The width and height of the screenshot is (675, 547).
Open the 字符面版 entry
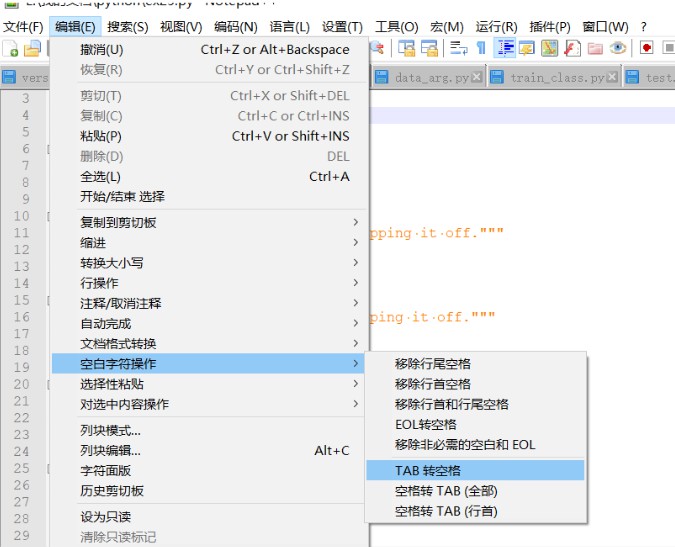pos(210,470)
